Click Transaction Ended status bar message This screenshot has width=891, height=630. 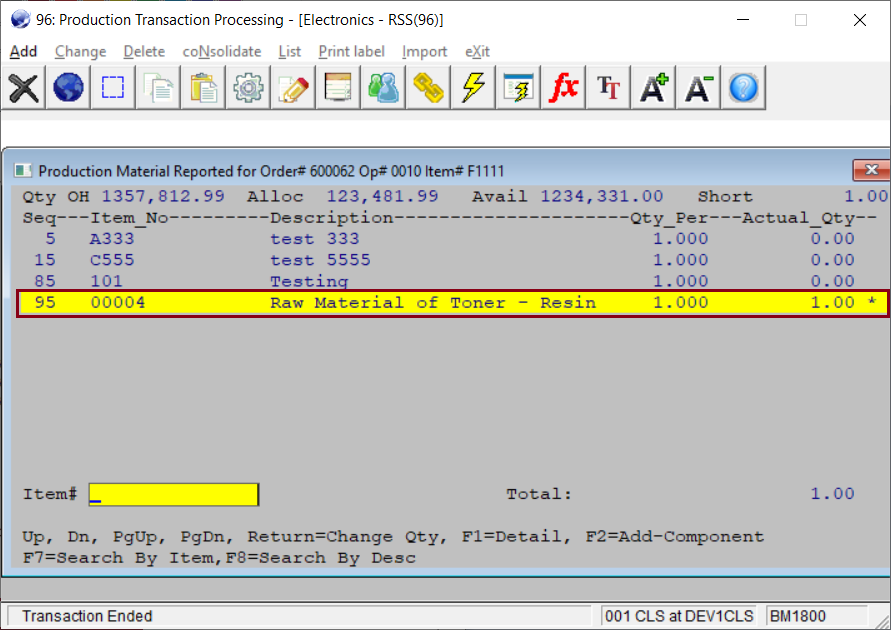point(88,616)
